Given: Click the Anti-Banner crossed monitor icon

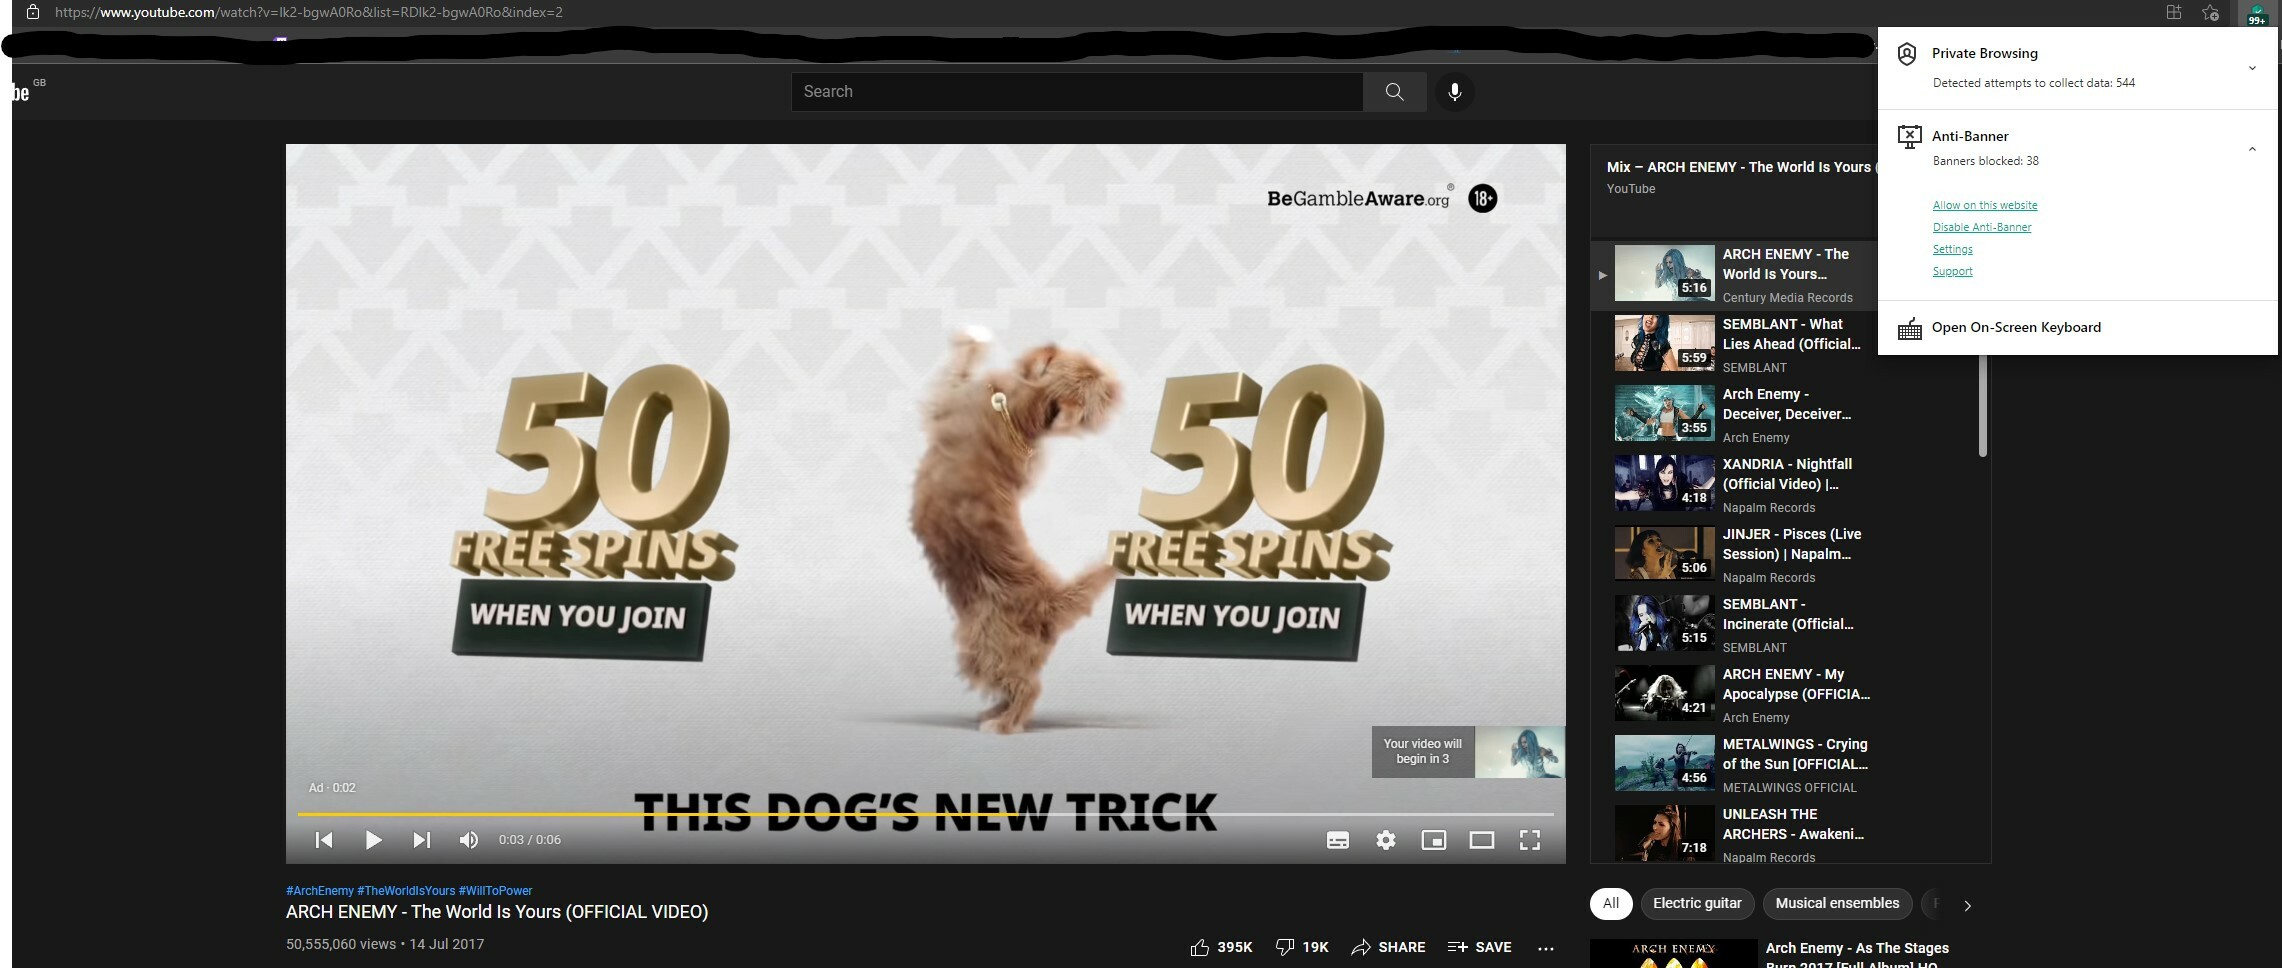Looking at the screenshot, I should point(1909,137).
